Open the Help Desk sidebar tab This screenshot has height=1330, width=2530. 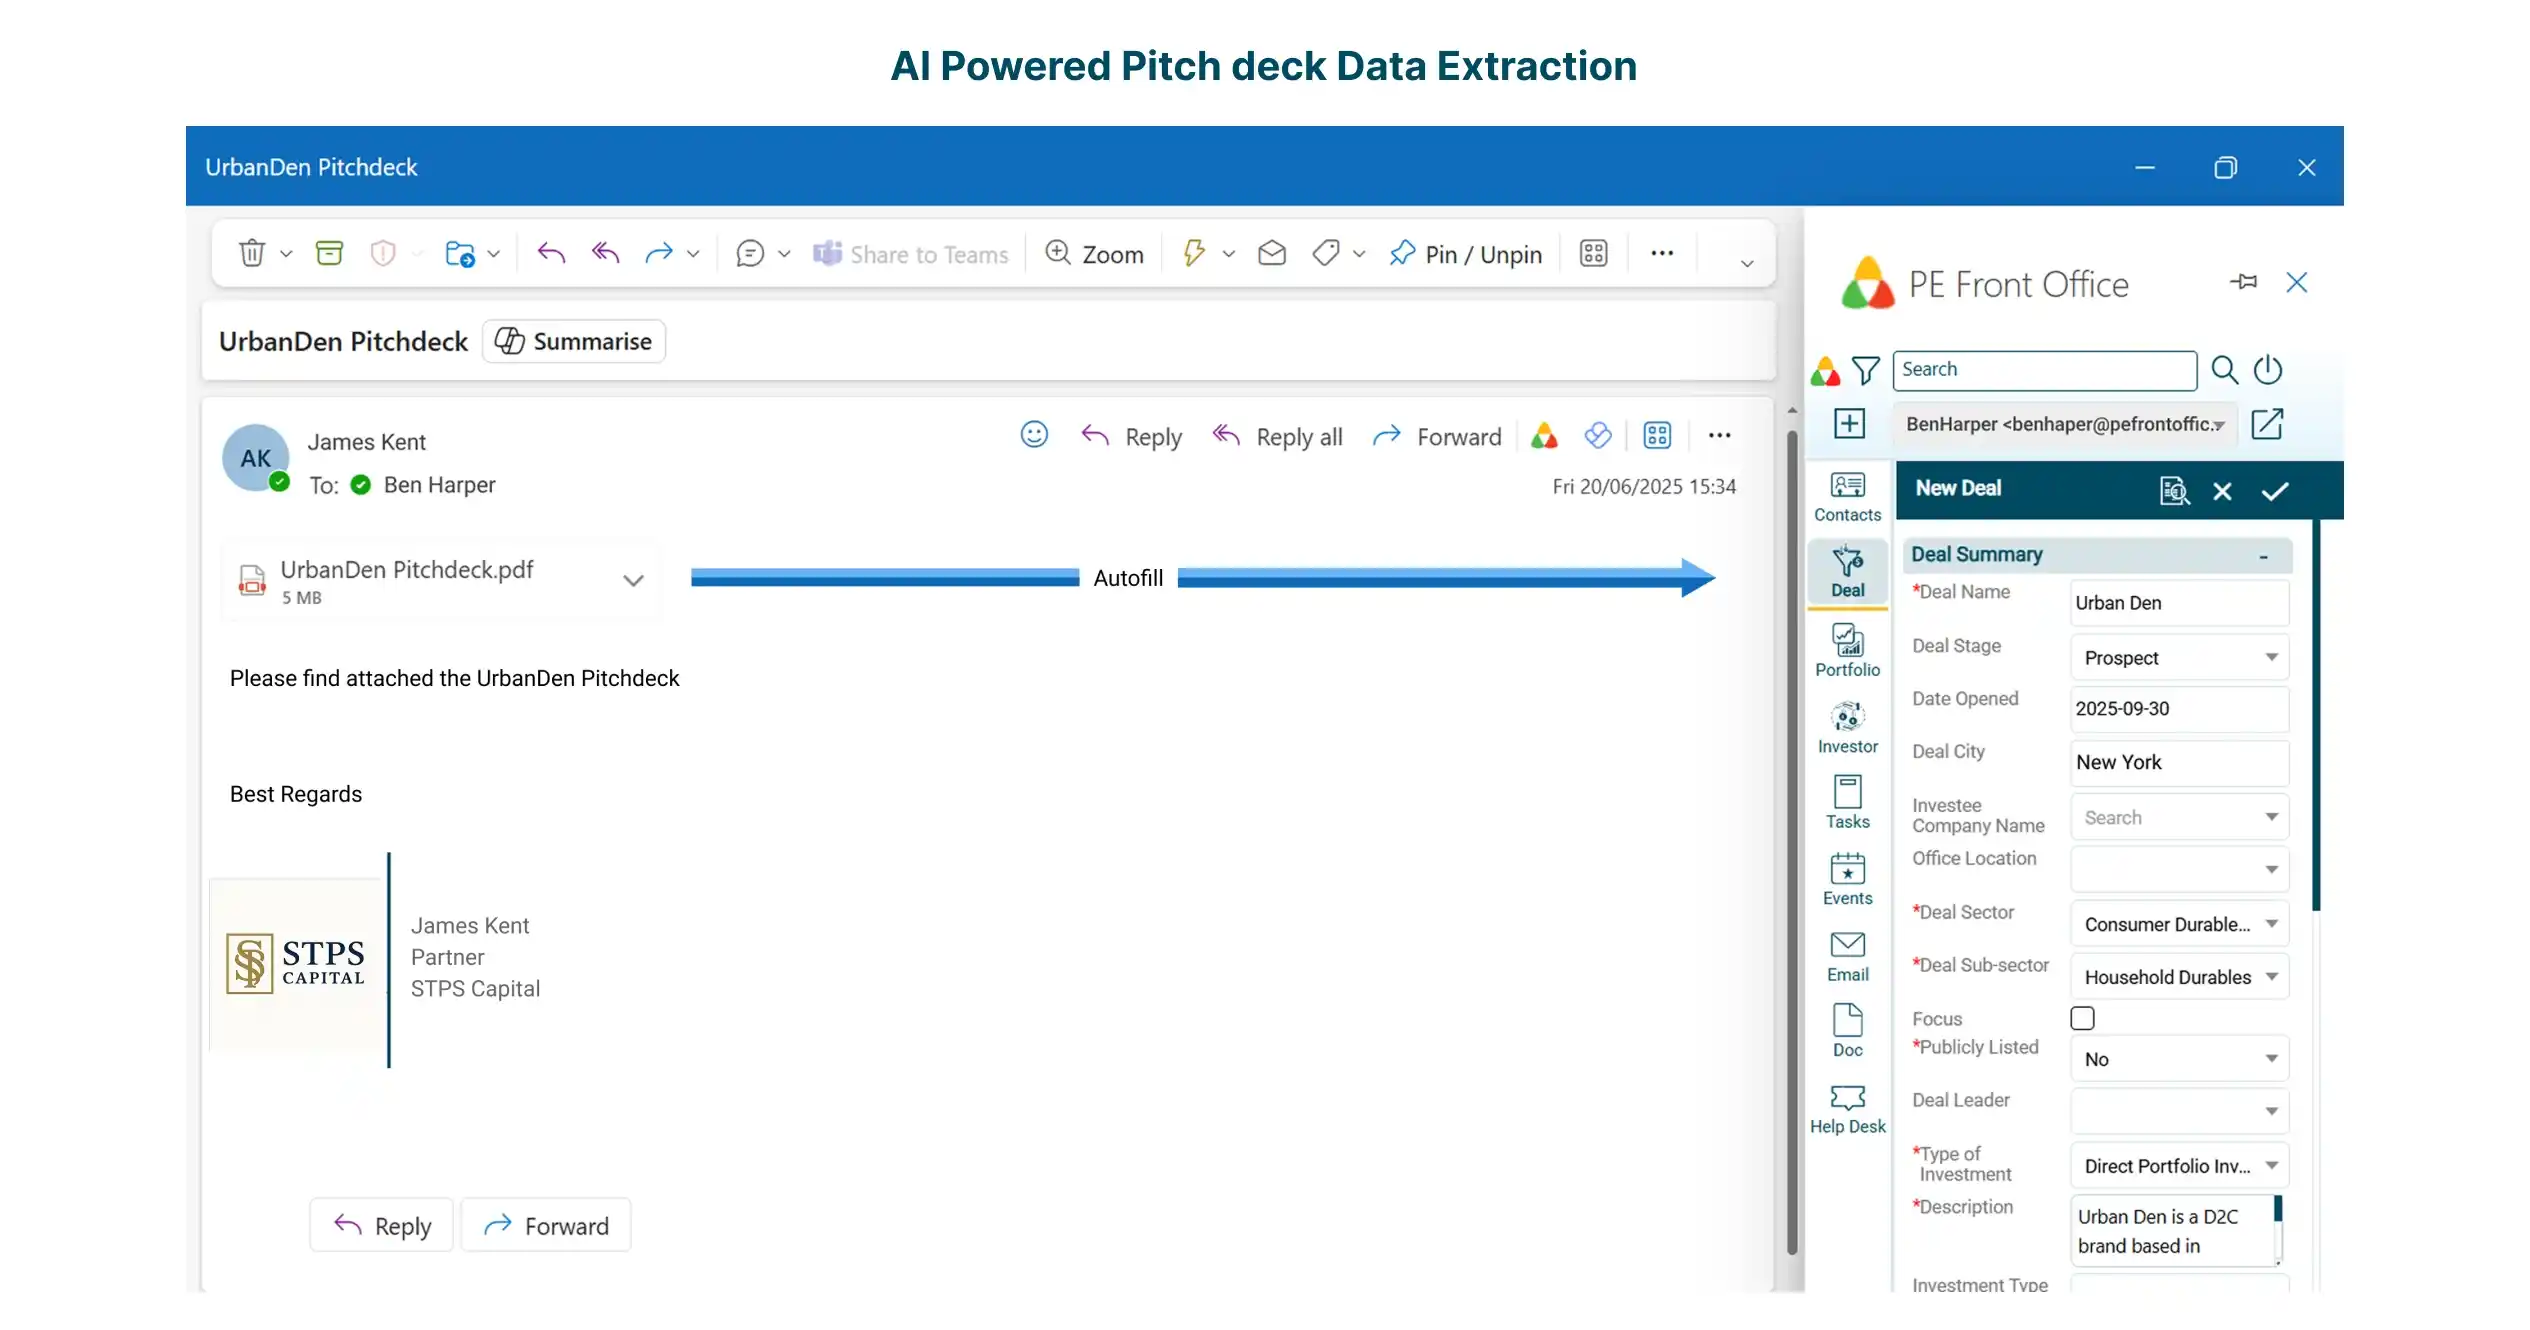pyautogui.click(x=1847, y=1109)
